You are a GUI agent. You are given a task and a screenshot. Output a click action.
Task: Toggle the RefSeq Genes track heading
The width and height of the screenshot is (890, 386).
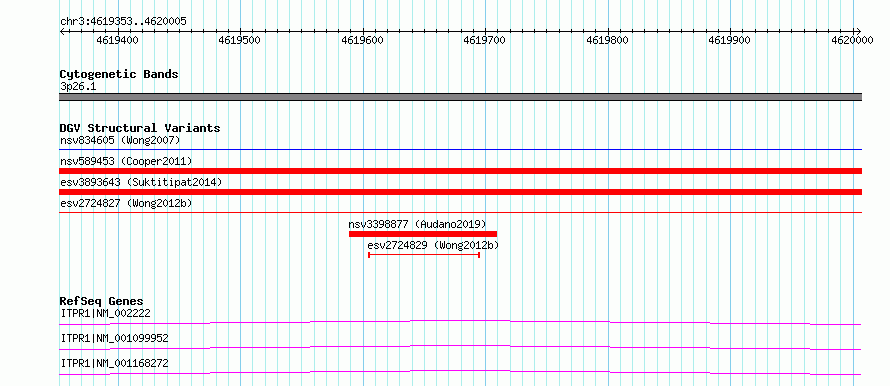(x=102, y=301)
